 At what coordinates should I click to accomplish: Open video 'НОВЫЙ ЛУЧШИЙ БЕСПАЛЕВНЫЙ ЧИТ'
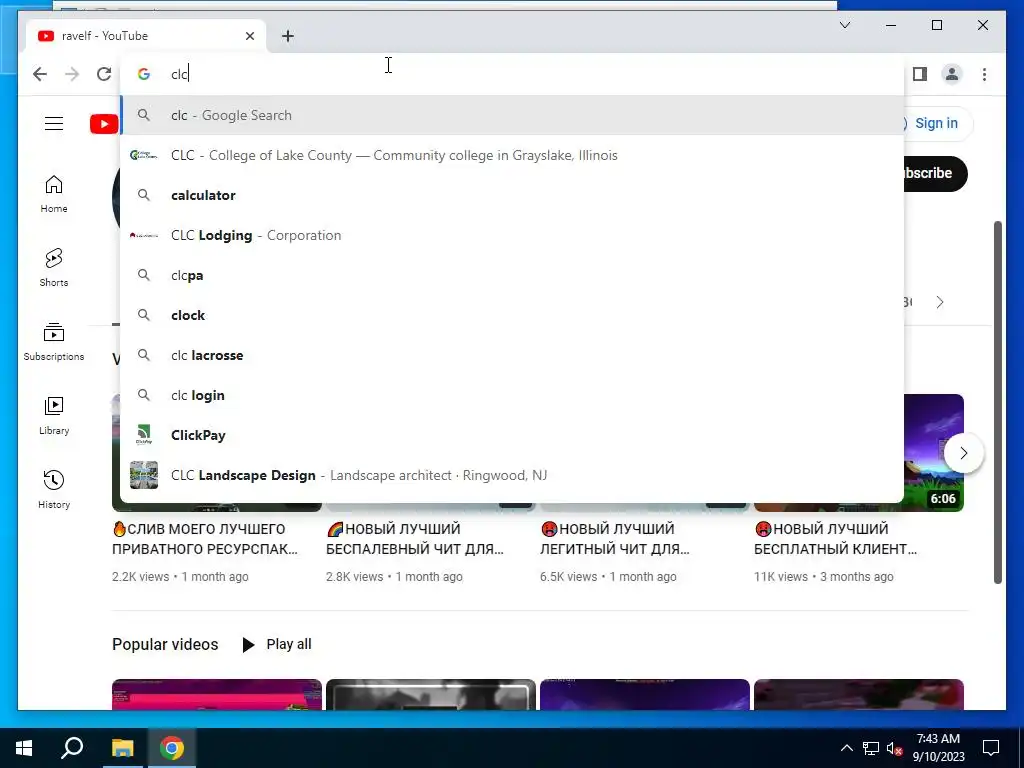tap(415, 539)
